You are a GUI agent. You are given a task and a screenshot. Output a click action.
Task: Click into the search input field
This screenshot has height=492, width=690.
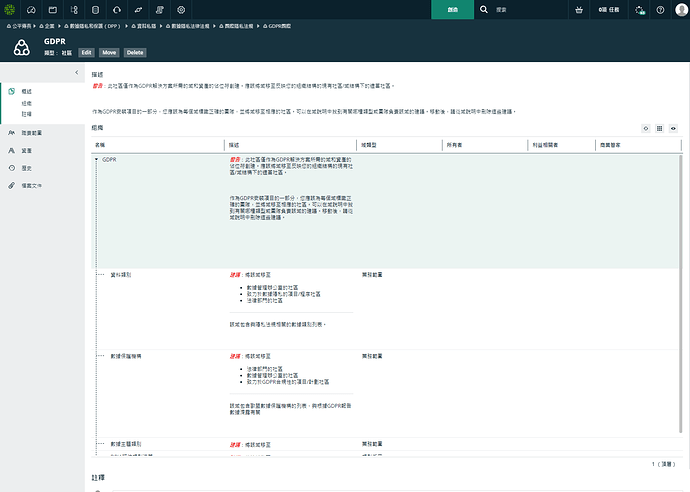528,10
